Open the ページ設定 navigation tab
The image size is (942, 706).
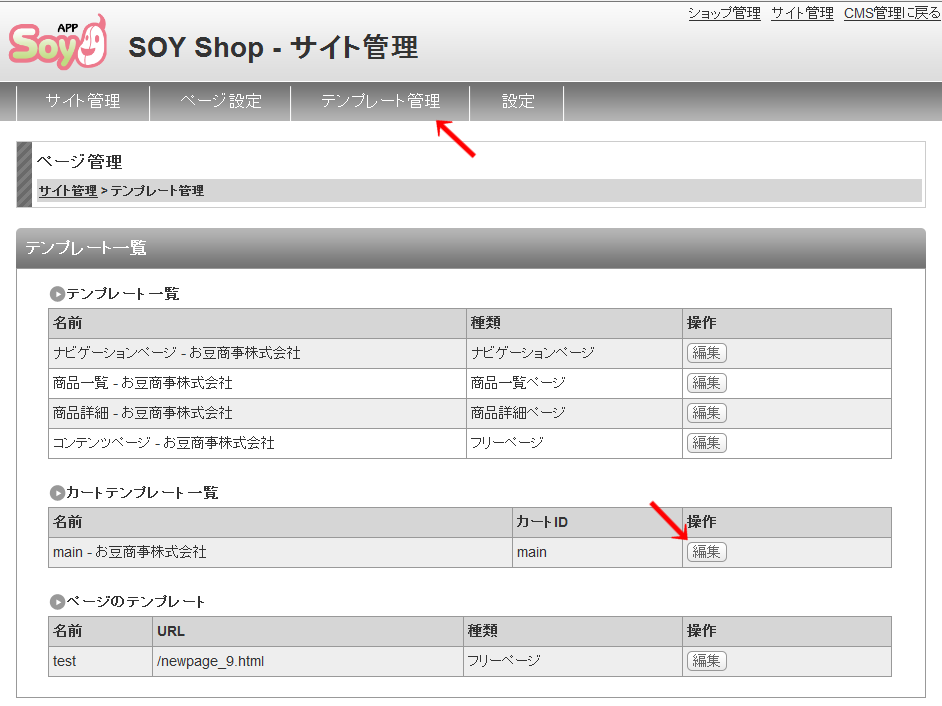tap(220, 101)
